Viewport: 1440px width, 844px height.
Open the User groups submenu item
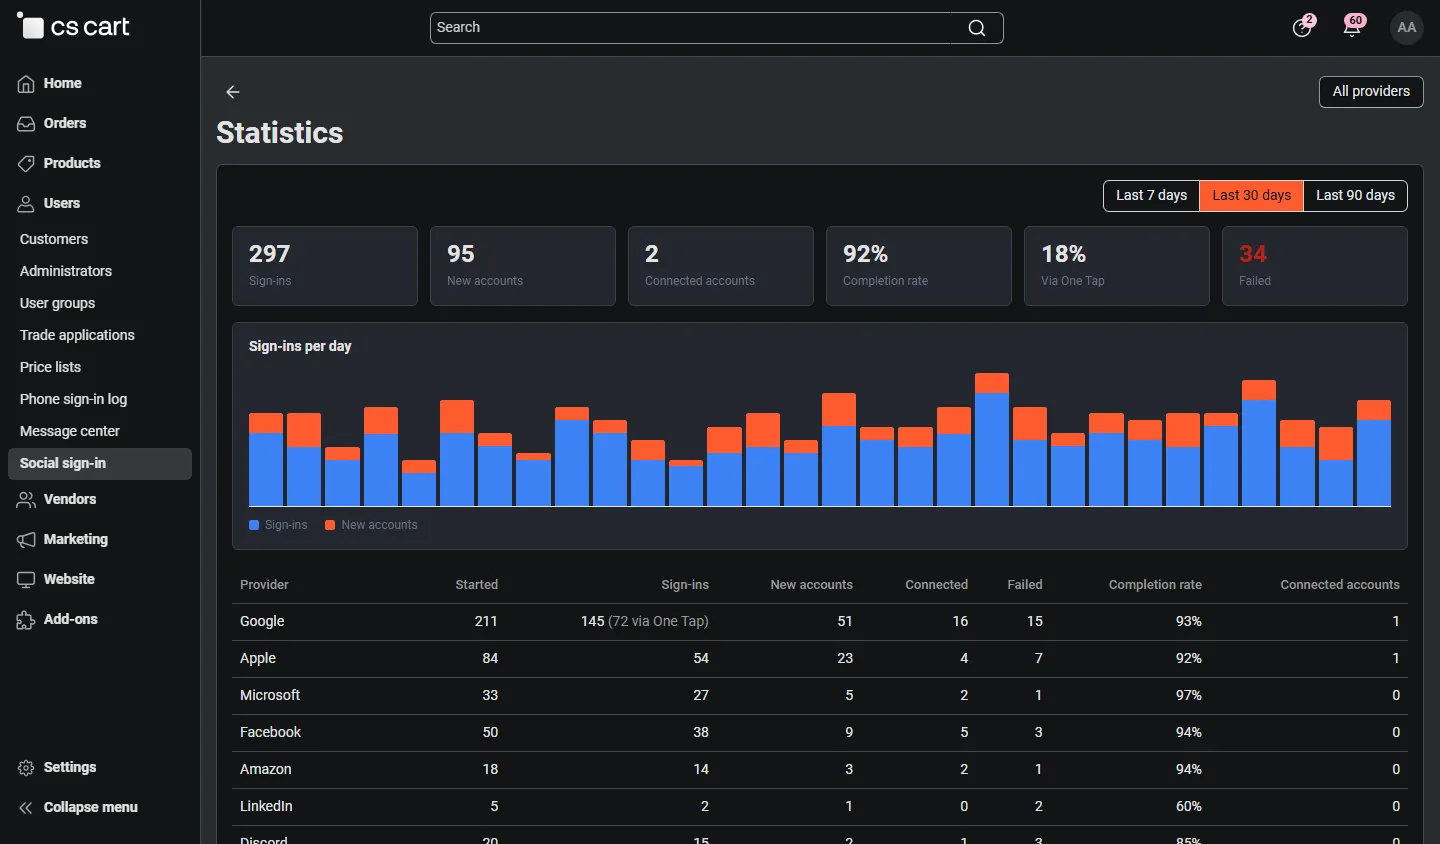tap(58, 303)
